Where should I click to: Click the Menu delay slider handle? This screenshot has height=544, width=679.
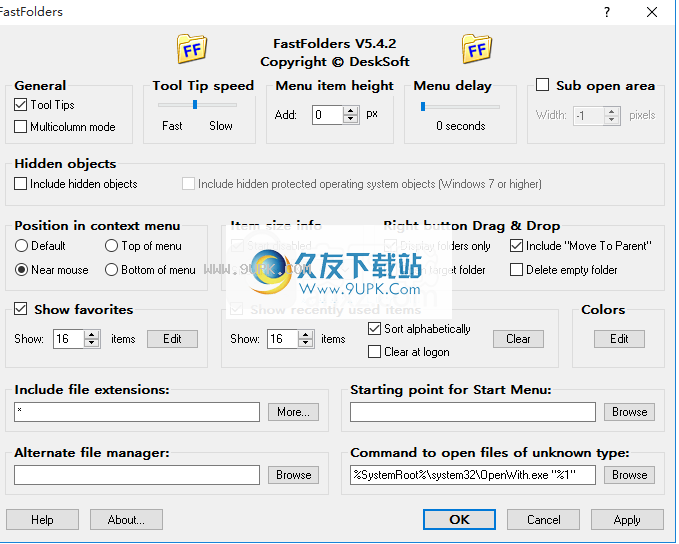click(423, 106)
